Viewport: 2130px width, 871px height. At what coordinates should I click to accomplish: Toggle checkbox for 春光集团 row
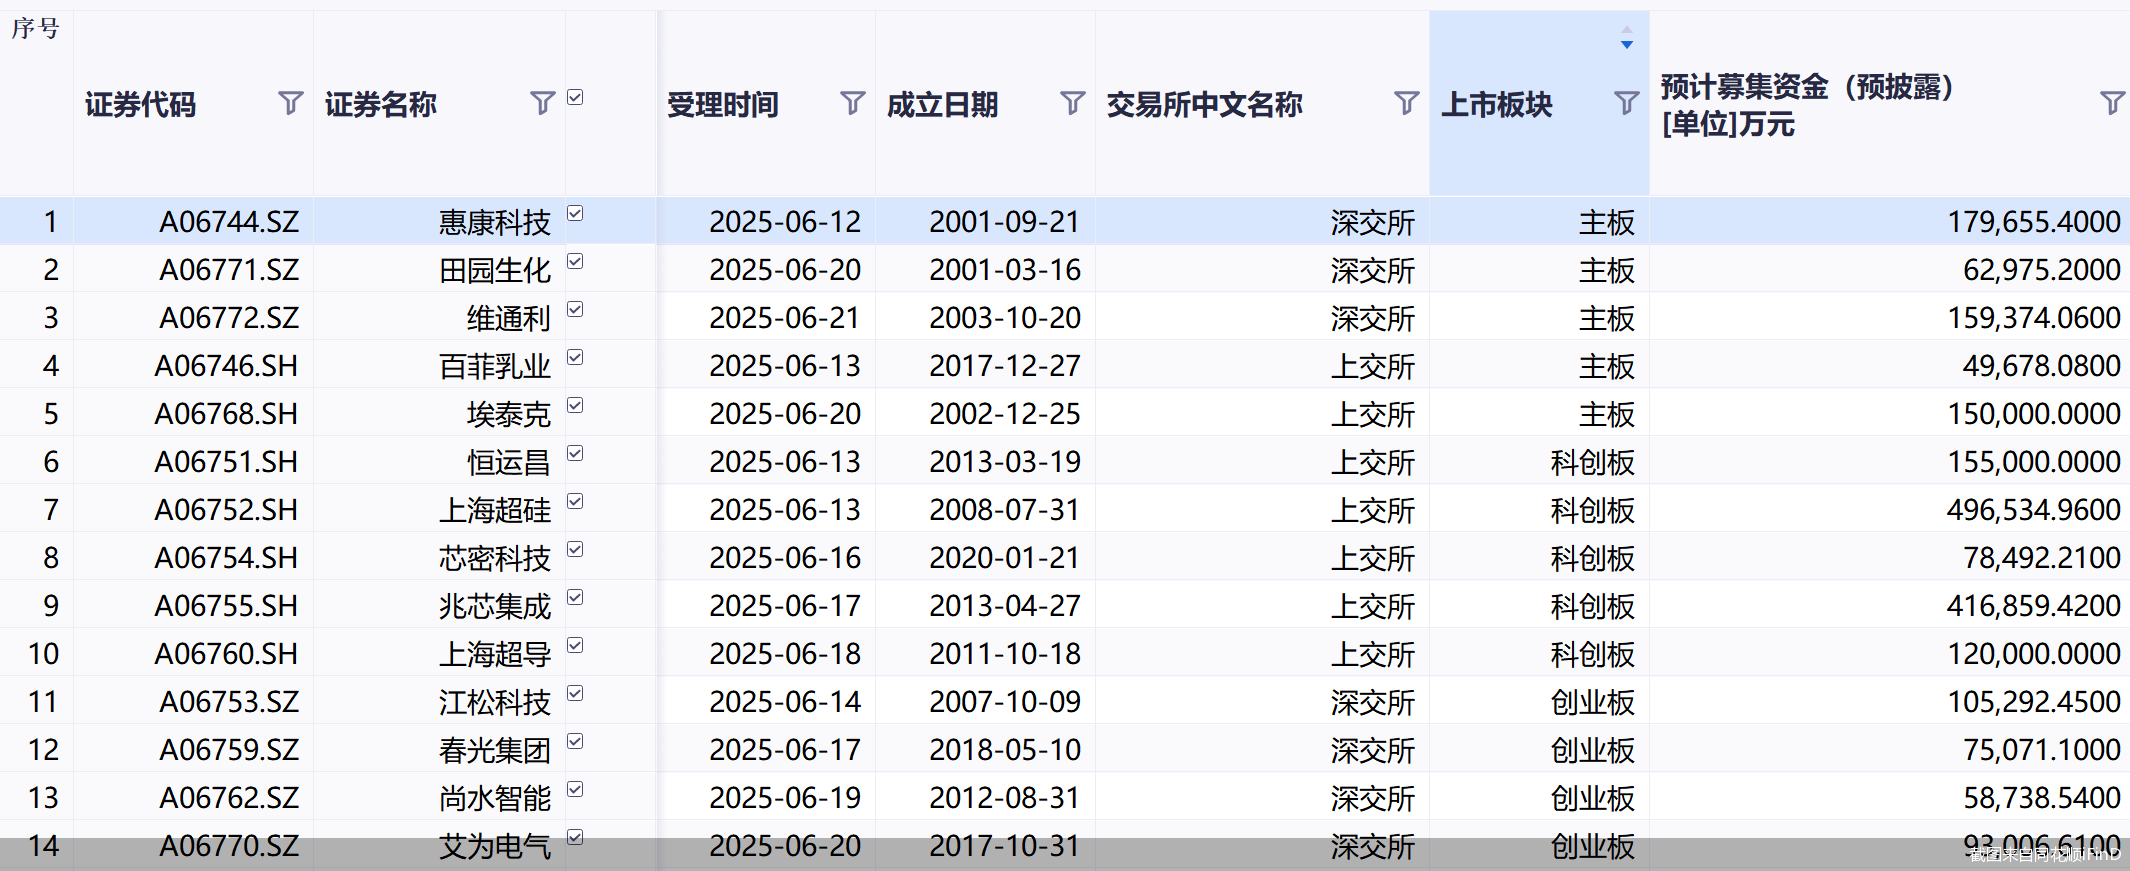[575, 741]
